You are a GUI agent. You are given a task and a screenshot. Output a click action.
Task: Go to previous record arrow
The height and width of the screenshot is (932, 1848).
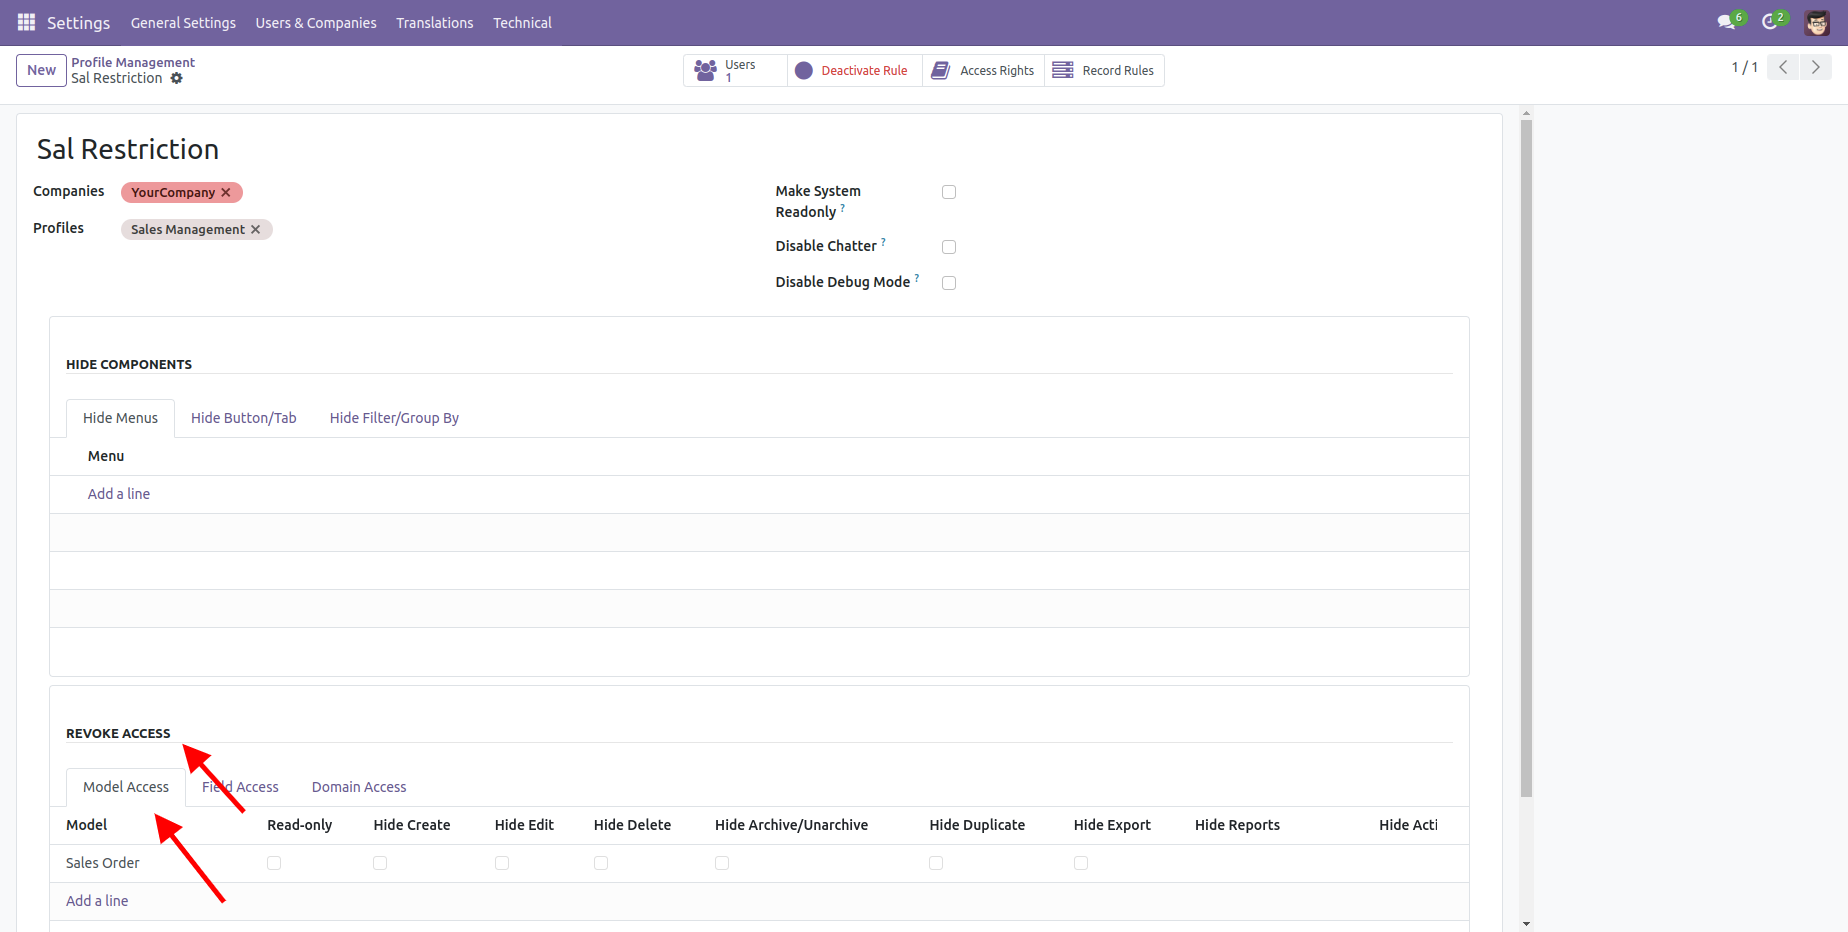pyautogui.click(x=1783, y=67)
